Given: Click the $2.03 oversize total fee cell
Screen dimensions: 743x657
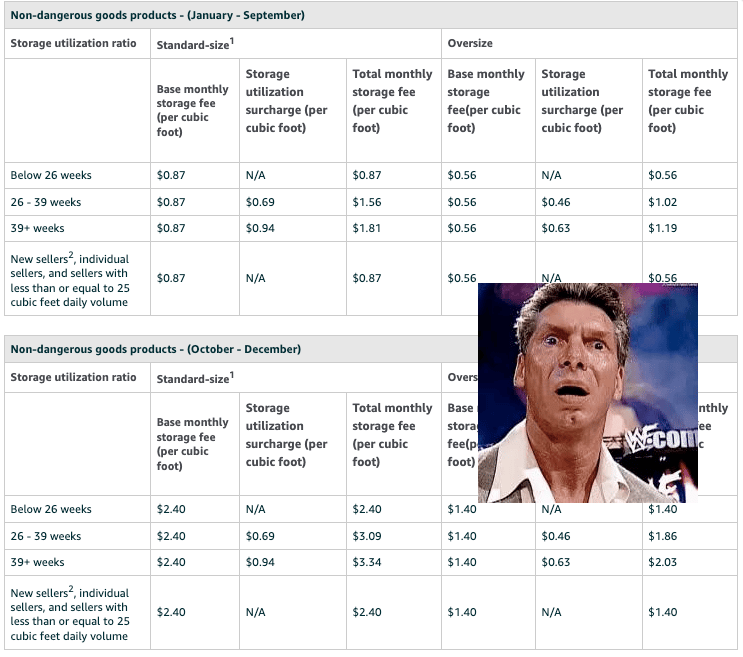Looking at the screenshot, I should [662, 562].
